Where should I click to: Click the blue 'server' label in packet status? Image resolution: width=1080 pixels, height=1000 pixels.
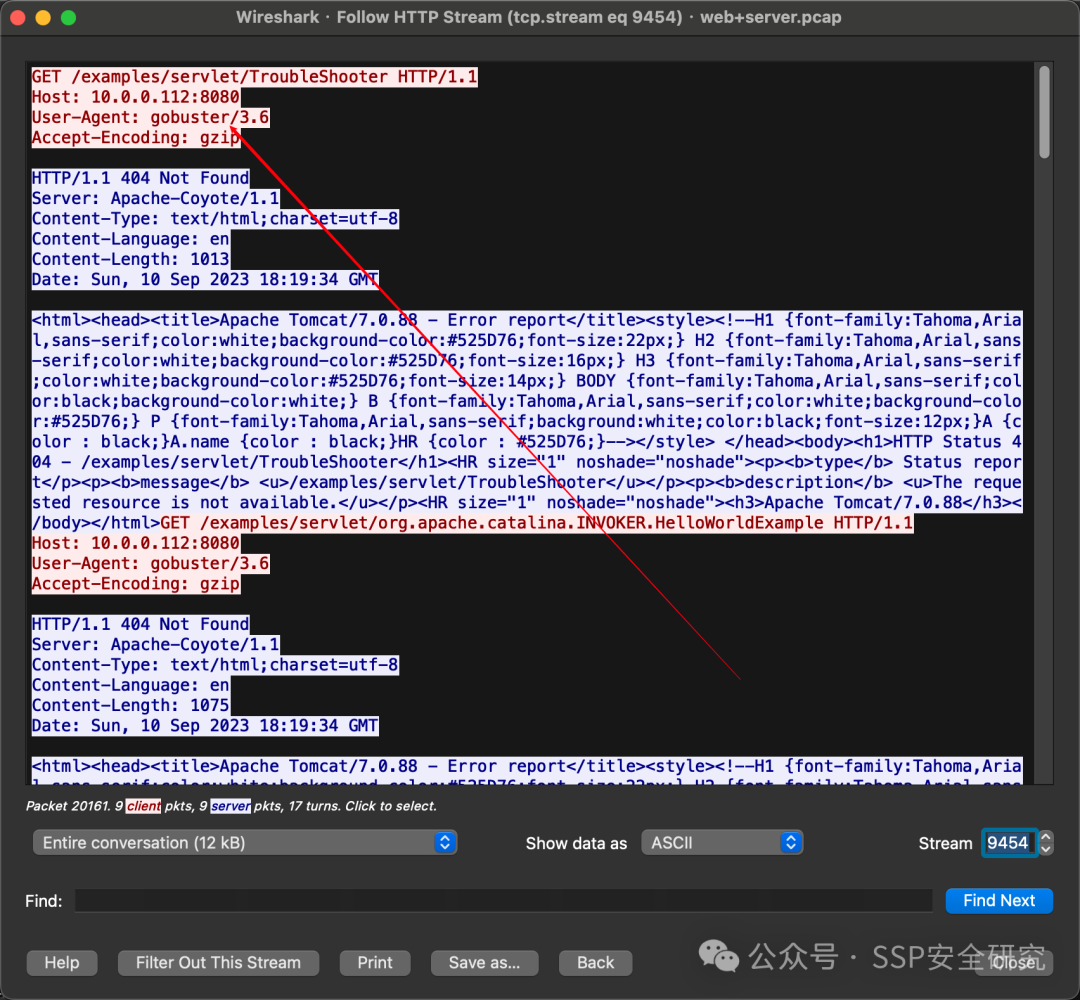[x=231, y=806]
